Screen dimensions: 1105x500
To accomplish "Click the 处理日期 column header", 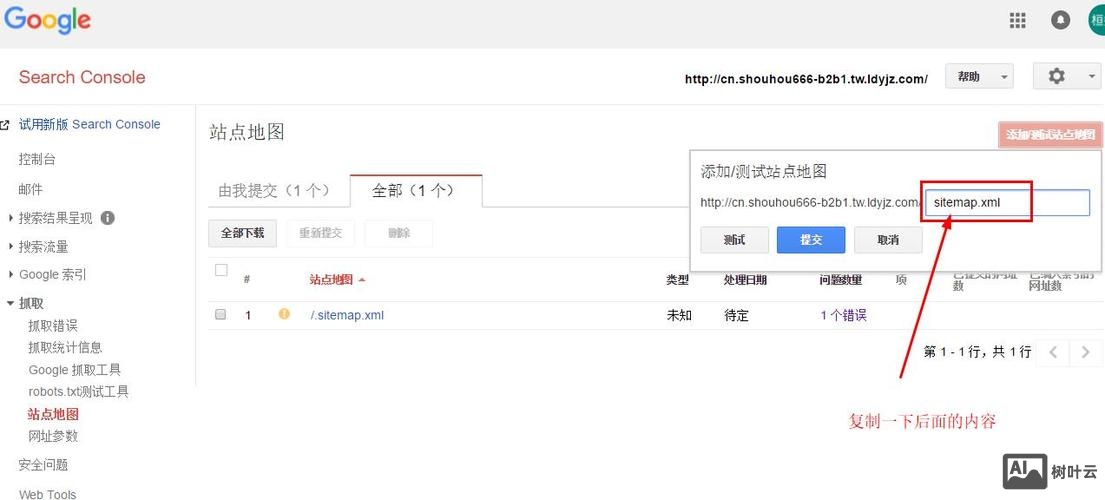I will tap(745, 280).
